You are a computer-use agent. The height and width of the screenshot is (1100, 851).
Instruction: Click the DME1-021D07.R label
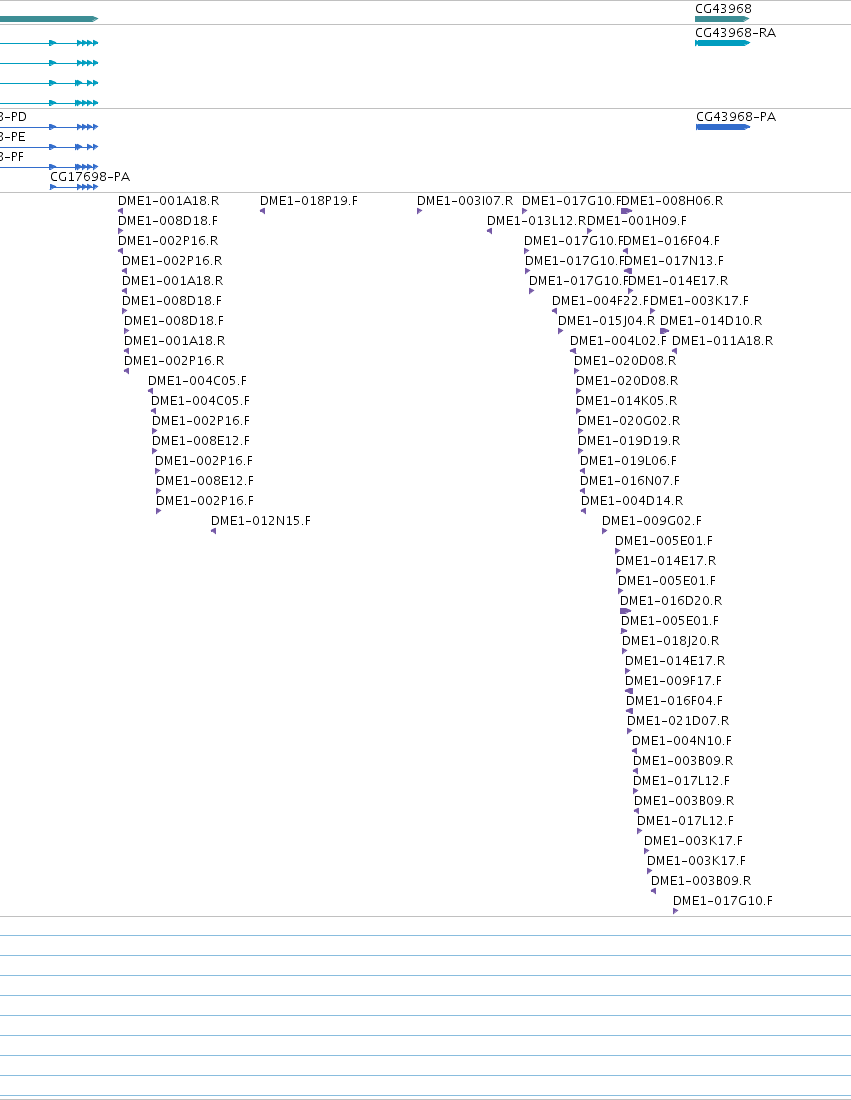[x=678, y=721]
